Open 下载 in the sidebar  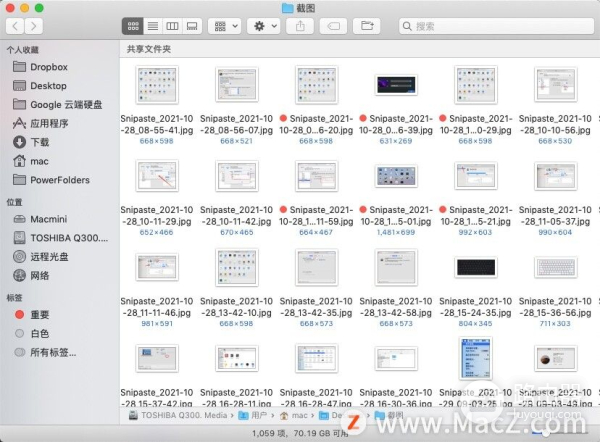tap(31, 142)
